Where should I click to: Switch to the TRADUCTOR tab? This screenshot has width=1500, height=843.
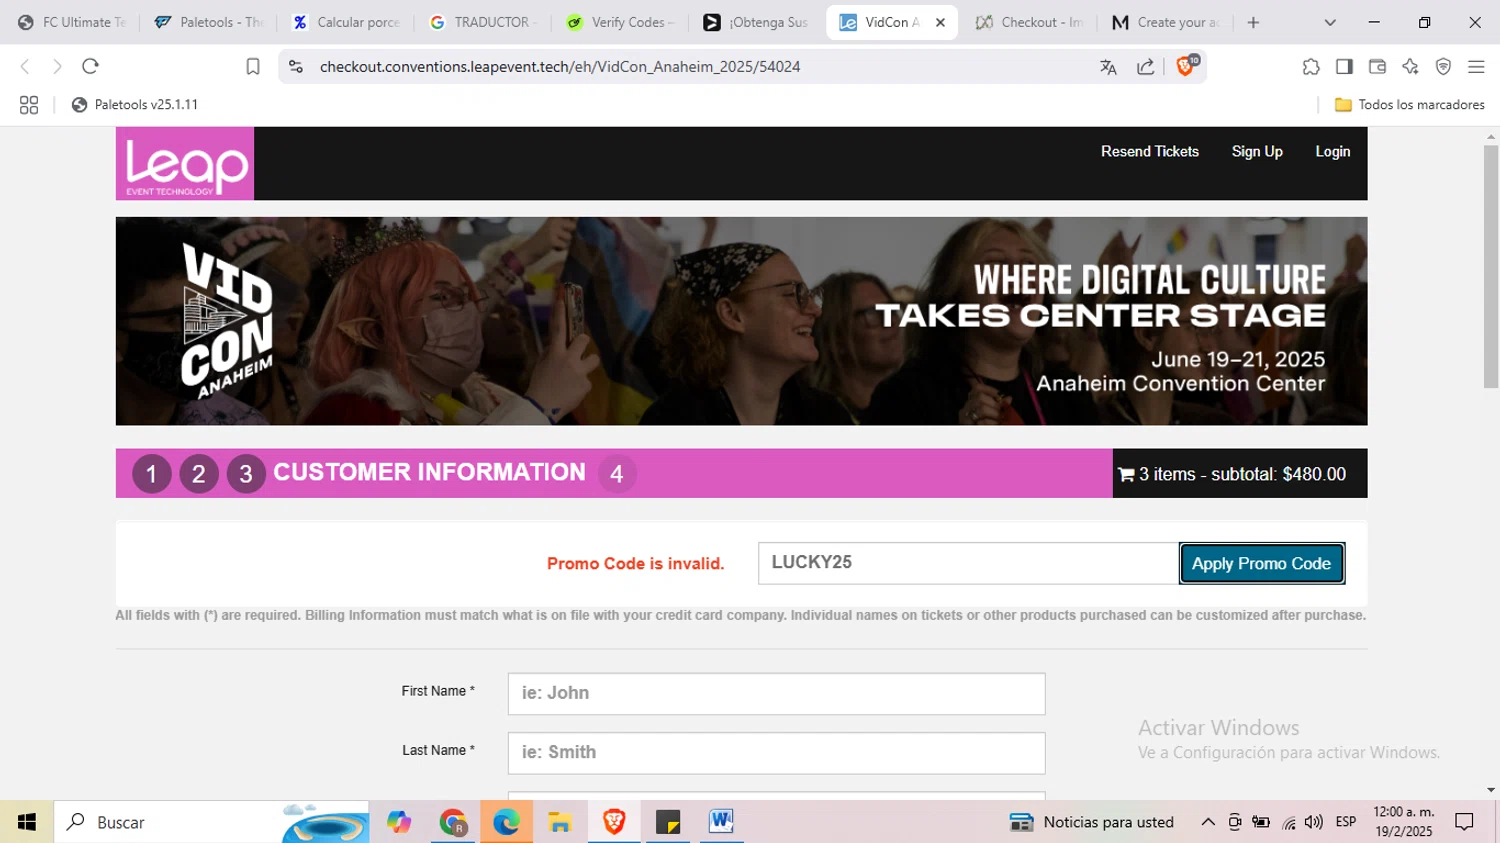pyautogui.click(x=483, y=22)
